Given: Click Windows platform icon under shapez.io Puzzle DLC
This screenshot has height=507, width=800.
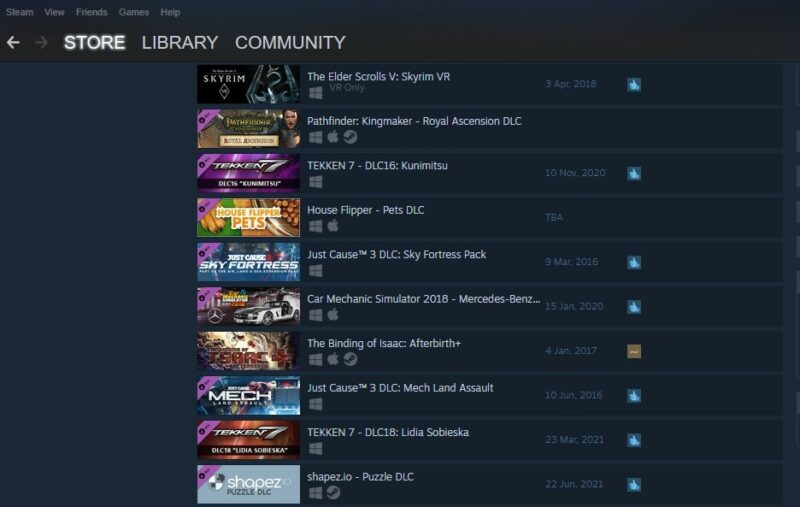Looking at the screenshot, I should [316, 493].
